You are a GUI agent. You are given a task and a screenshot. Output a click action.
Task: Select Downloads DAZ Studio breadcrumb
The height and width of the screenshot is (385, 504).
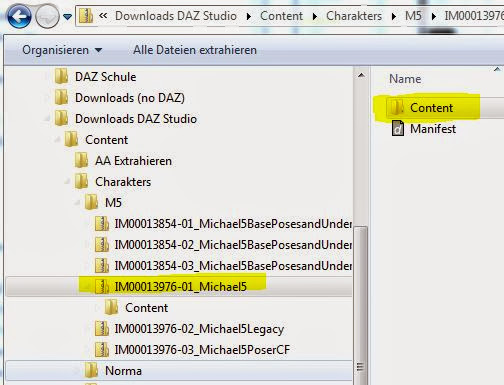coord(176,16)
